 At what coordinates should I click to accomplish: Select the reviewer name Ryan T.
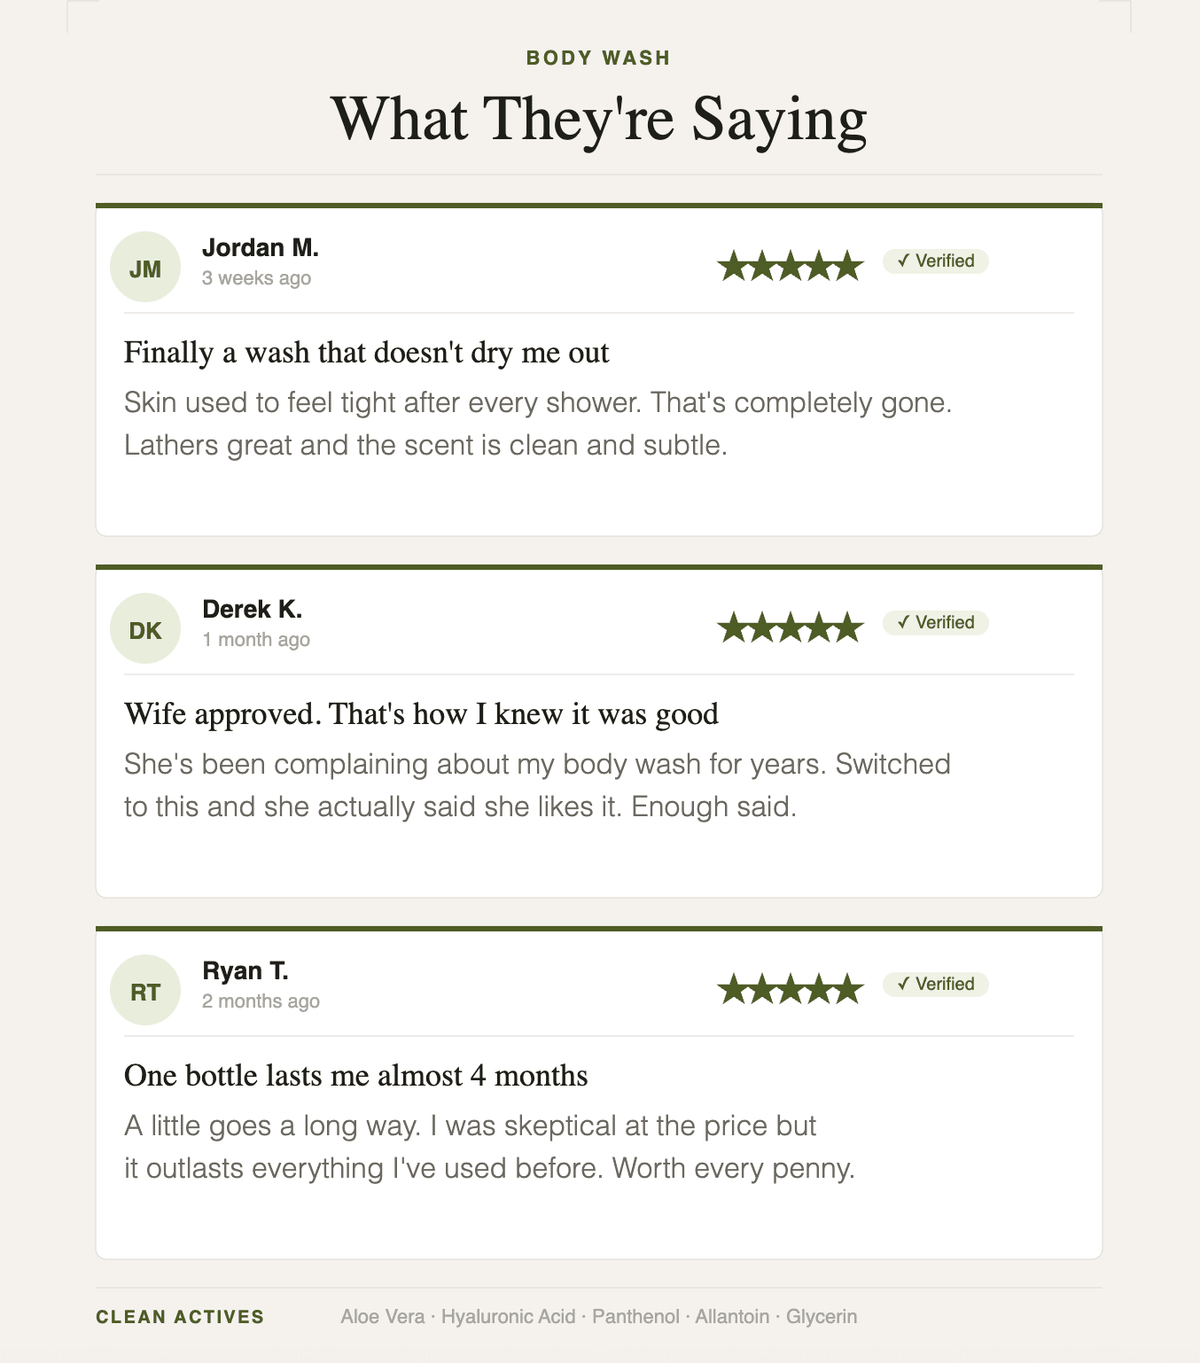point(245,971)
